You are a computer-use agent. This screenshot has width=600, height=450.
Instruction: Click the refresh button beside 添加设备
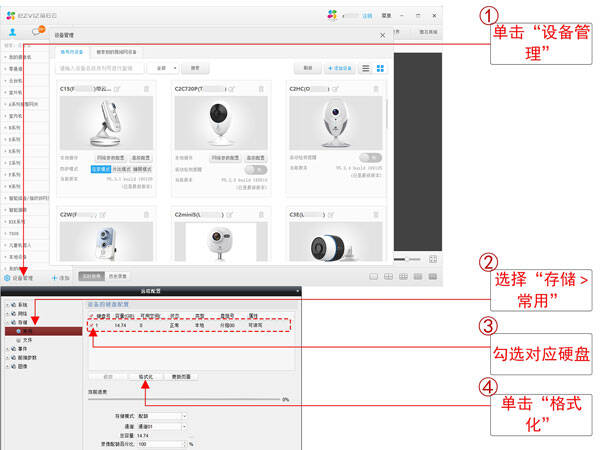click(308, 68)
